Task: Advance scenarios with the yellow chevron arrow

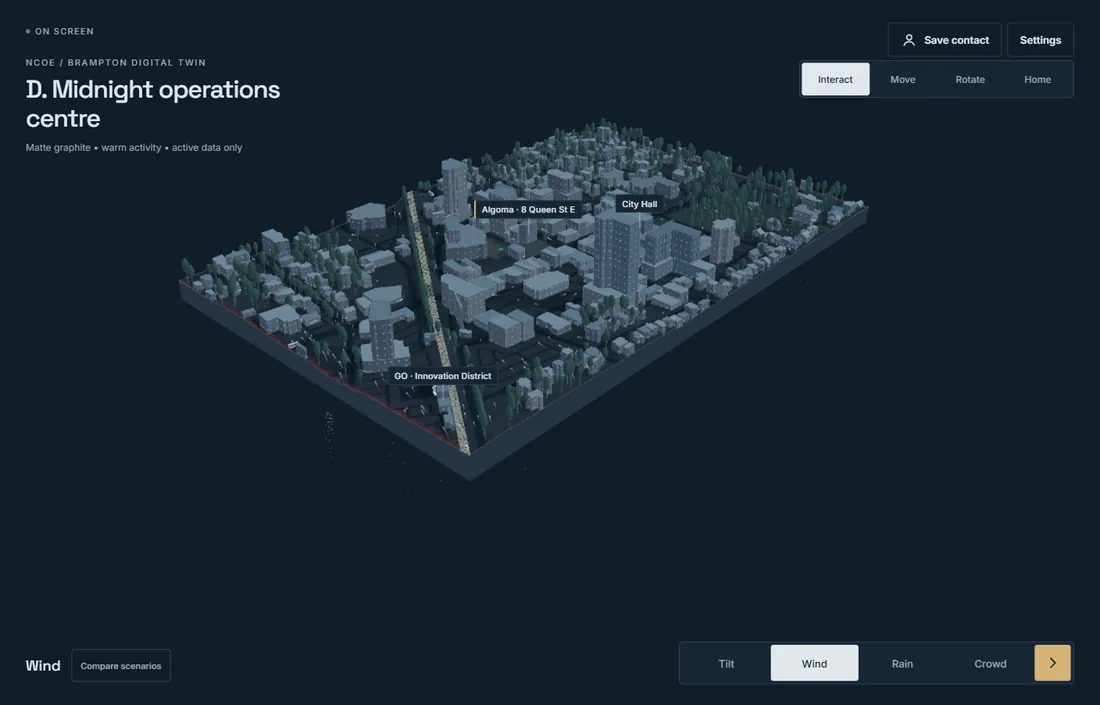Action: pyautogui.click(x=1052, y=663)
